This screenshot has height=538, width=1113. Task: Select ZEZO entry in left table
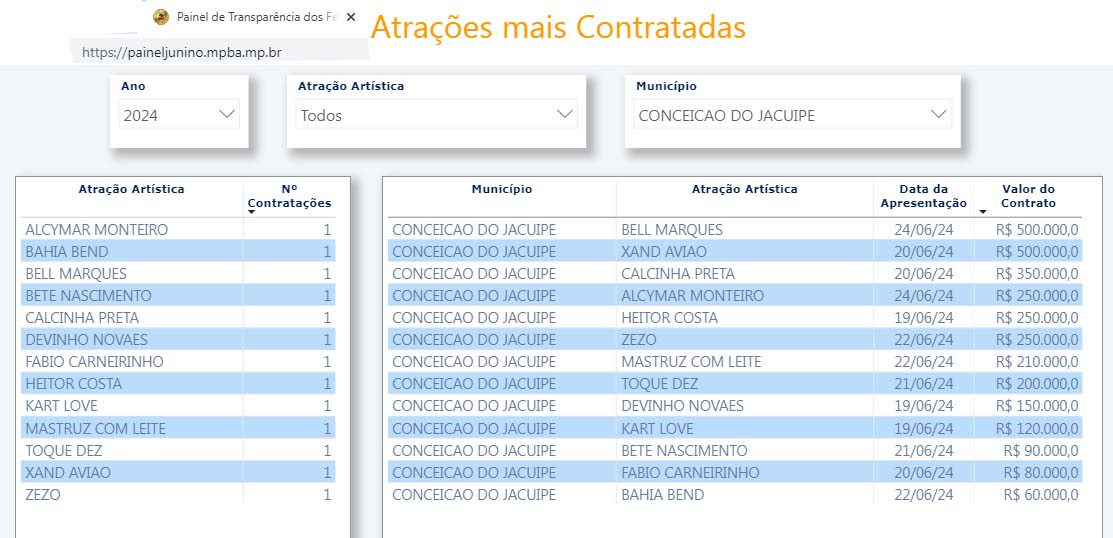(x=177, y=494)
